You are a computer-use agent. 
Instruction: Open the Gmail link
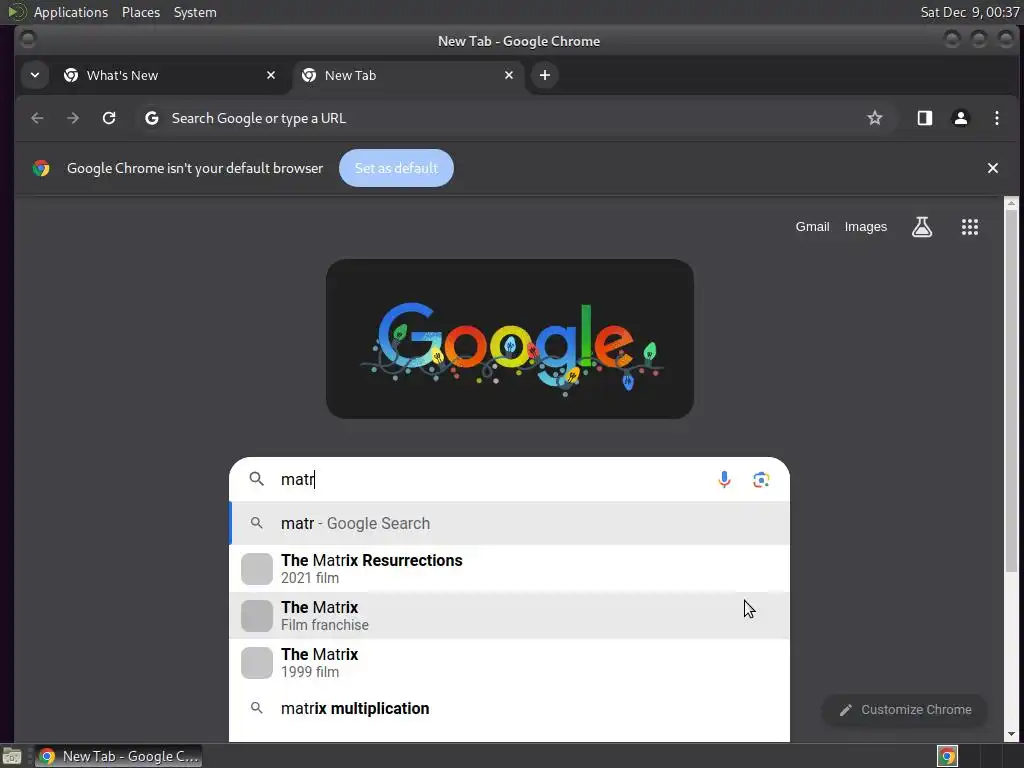point(812,227)
